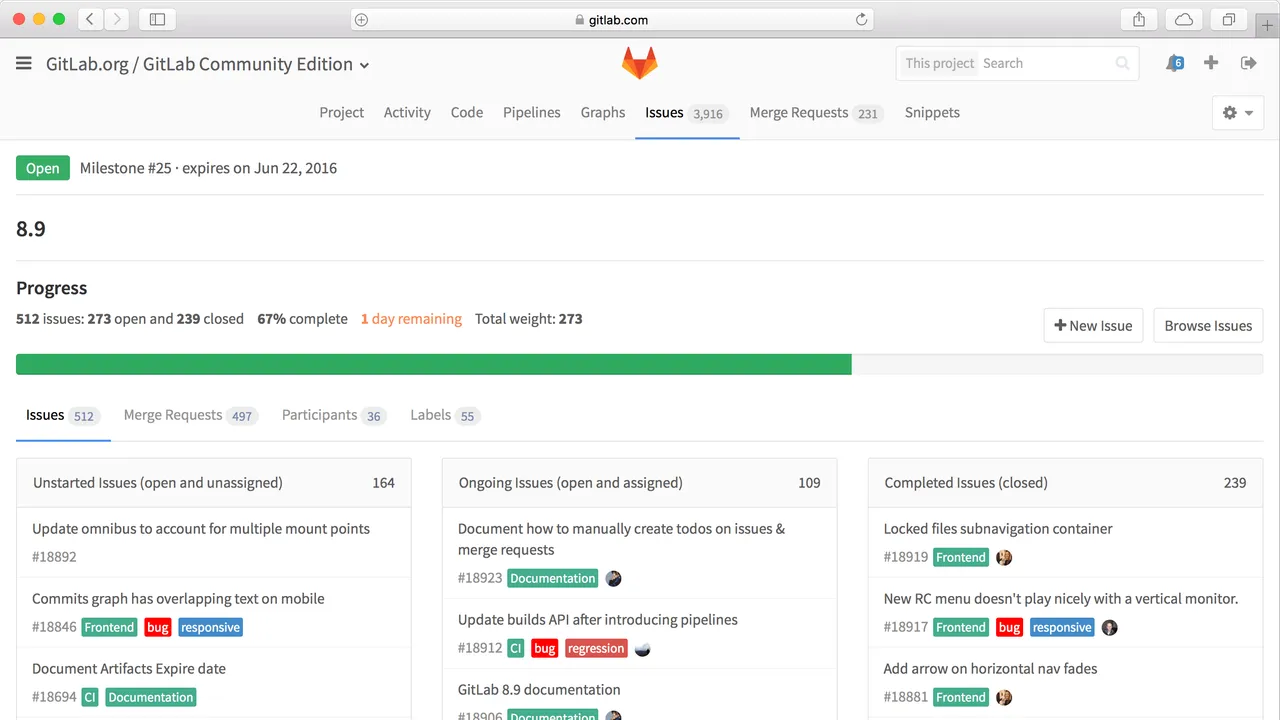This screenshot has width=1280, height=720.
Task: Click the search magnifier icon
Action: 1123,63
